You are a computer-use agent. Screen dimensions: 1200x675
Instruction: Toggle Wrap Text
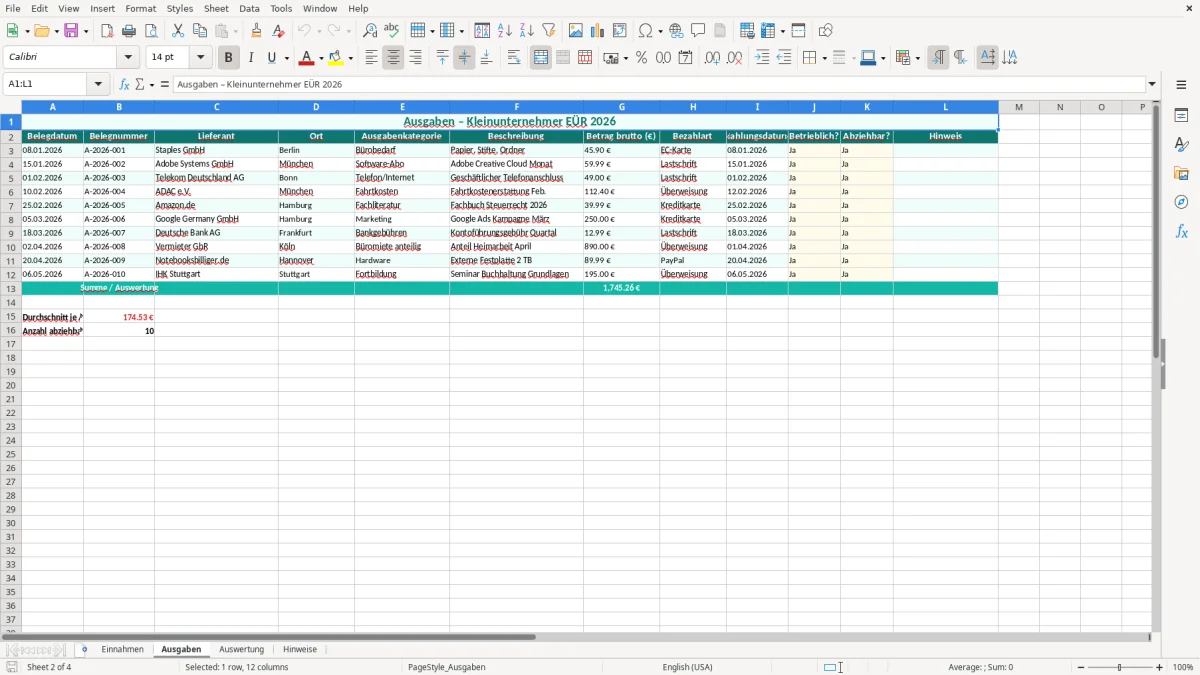click(514, 58)
